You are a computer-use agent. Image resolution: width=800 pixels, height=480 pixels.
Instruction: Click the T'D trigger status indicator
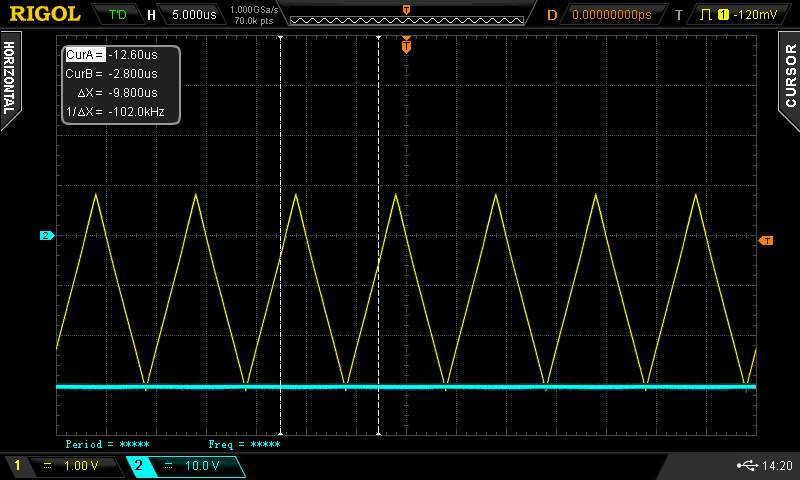pos(118,15)
